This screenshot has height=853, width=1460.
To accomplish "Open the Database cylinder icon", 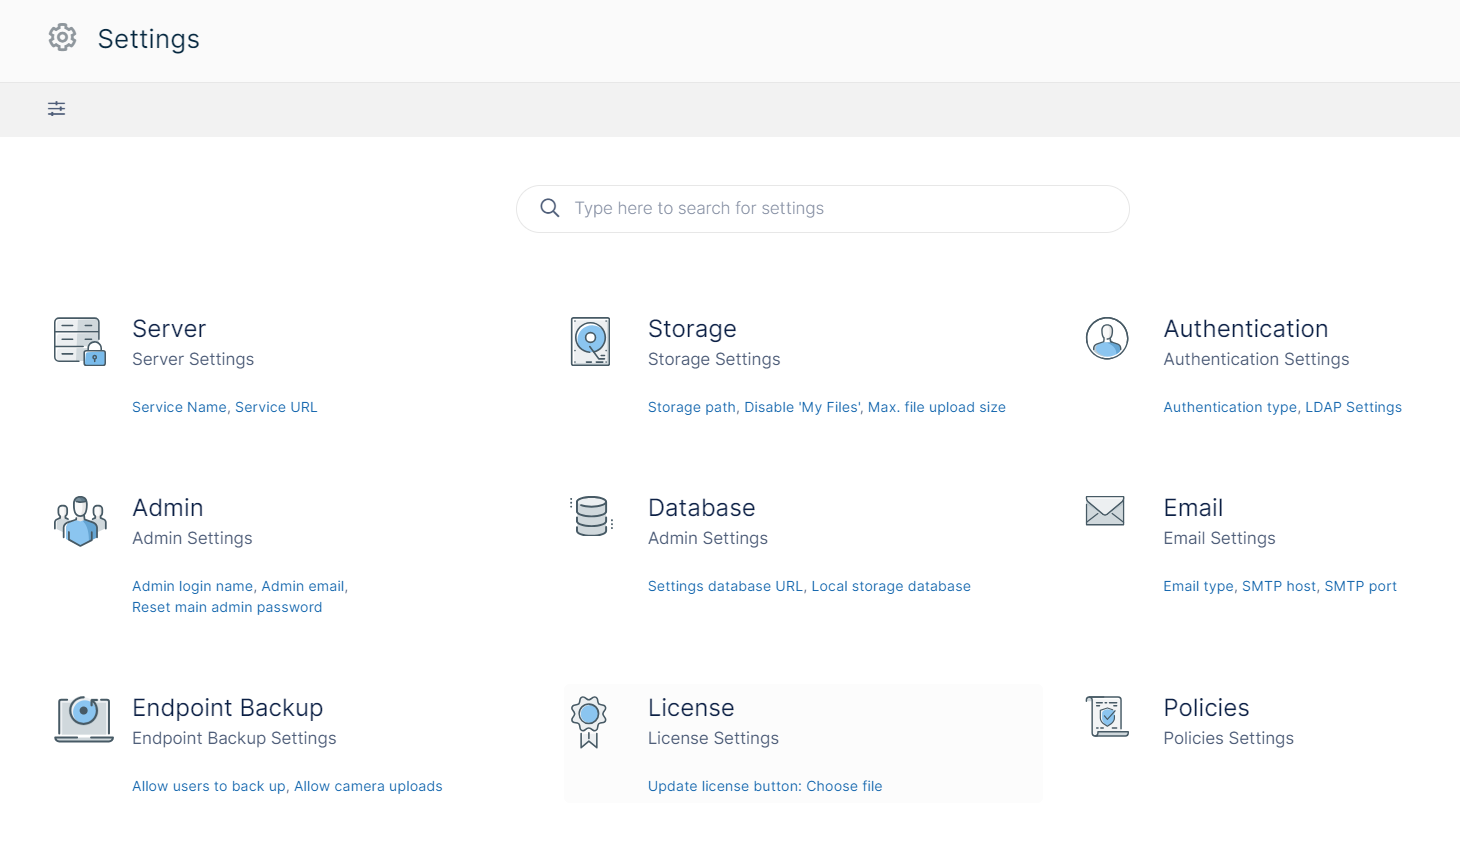I will pos(591,516).
